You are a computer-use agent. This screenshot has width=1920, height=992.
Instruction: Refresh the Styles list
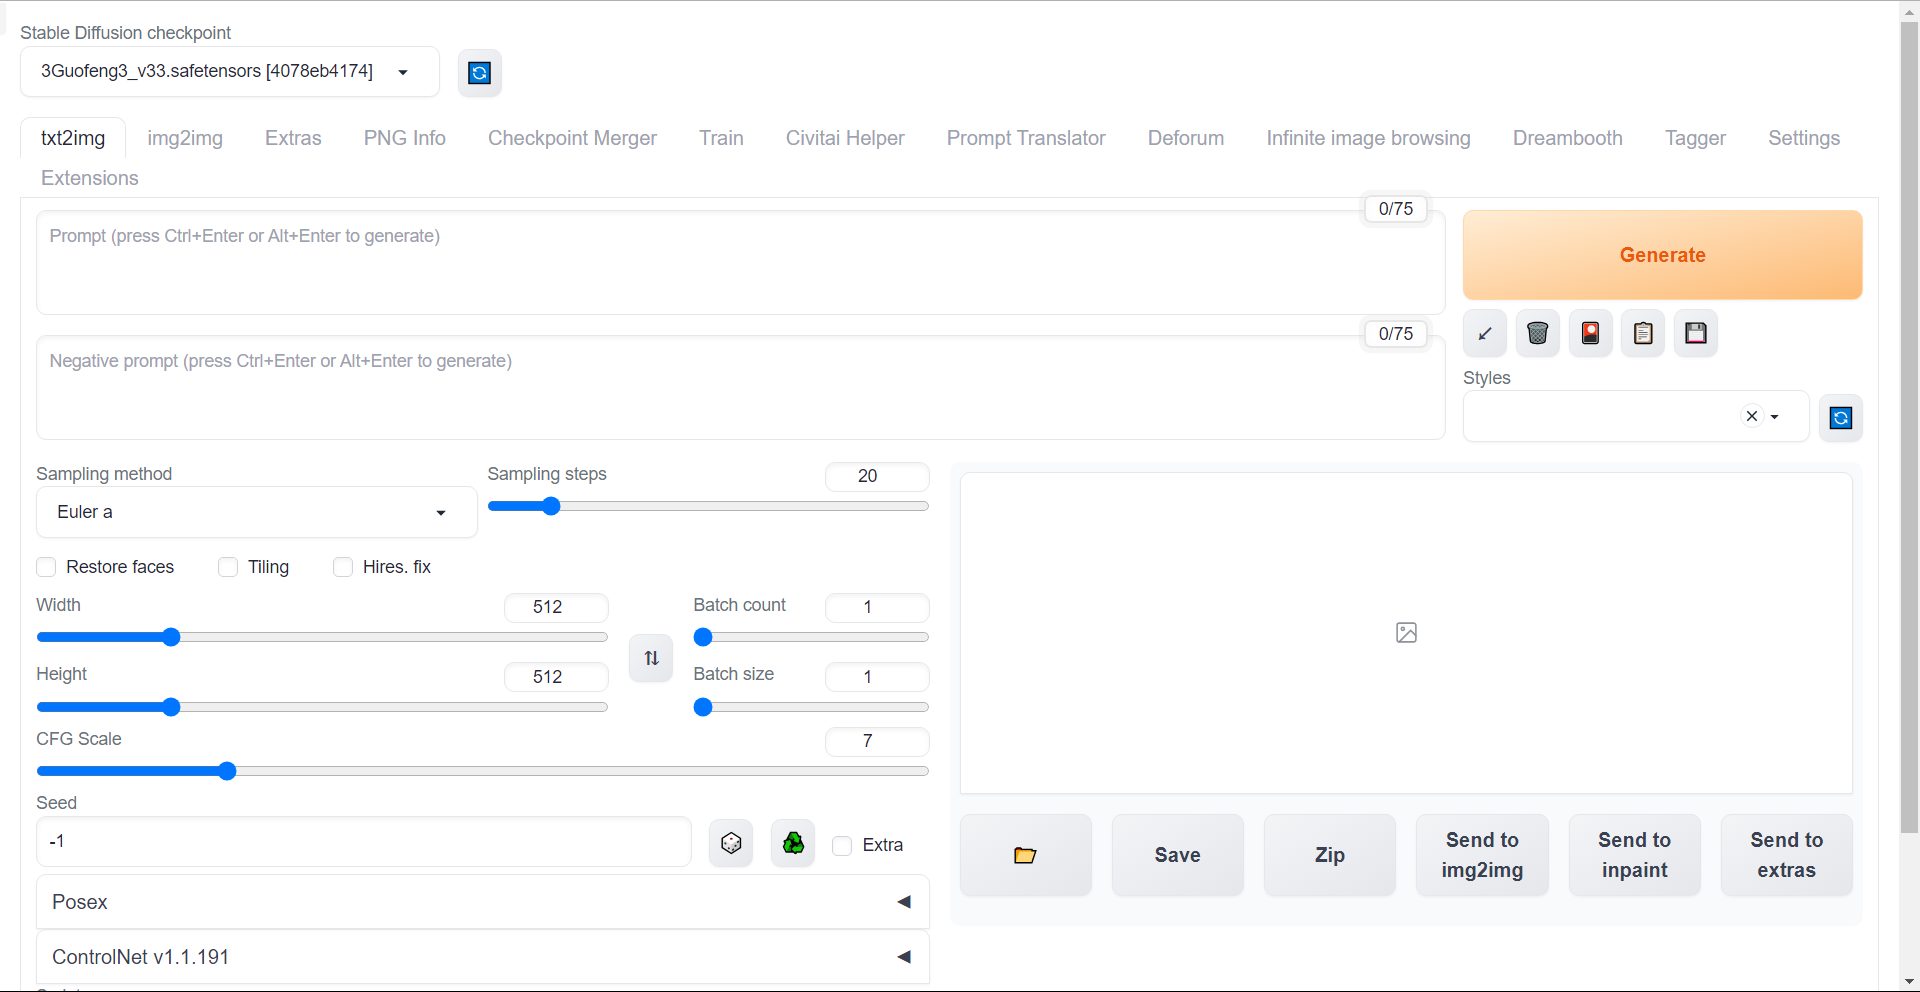[x=1840, y=418]
